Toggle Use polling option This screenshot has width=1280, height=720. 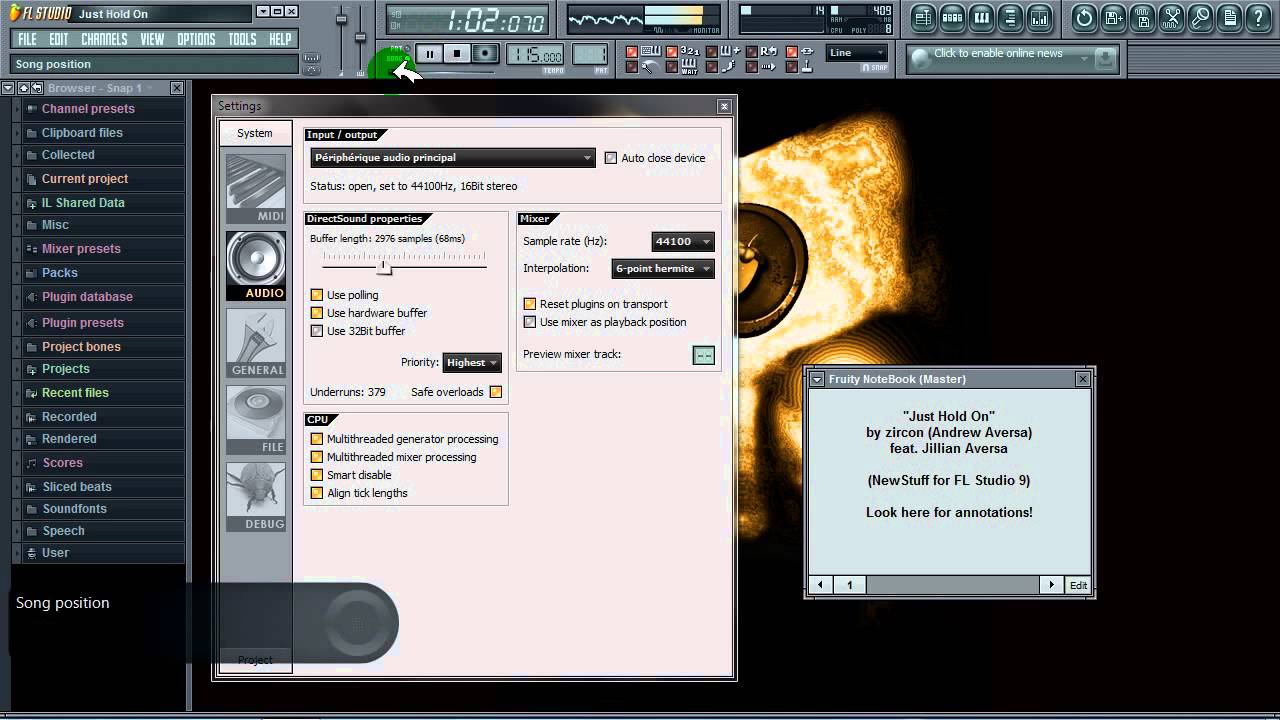click(317, 295)
